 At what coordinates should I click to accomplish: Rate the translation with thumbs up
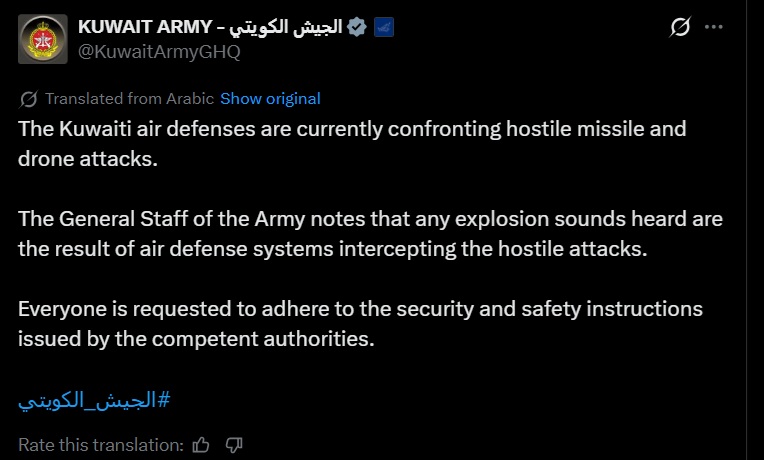(201, 444)
